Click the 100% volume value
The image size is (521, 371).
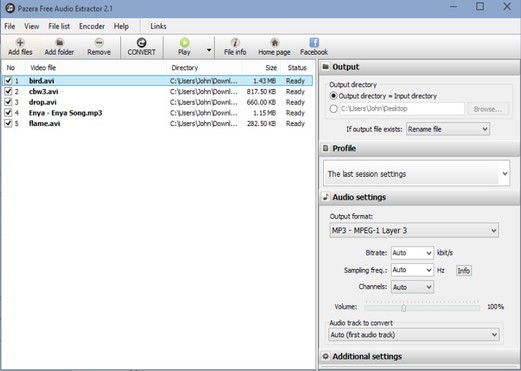[495, 306]
